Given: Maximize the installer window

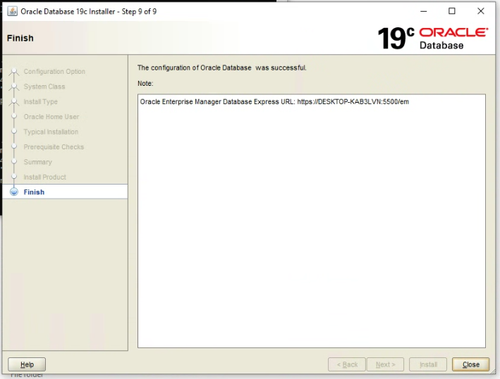Looking at the screenshot, I should (x=452, y=11).
